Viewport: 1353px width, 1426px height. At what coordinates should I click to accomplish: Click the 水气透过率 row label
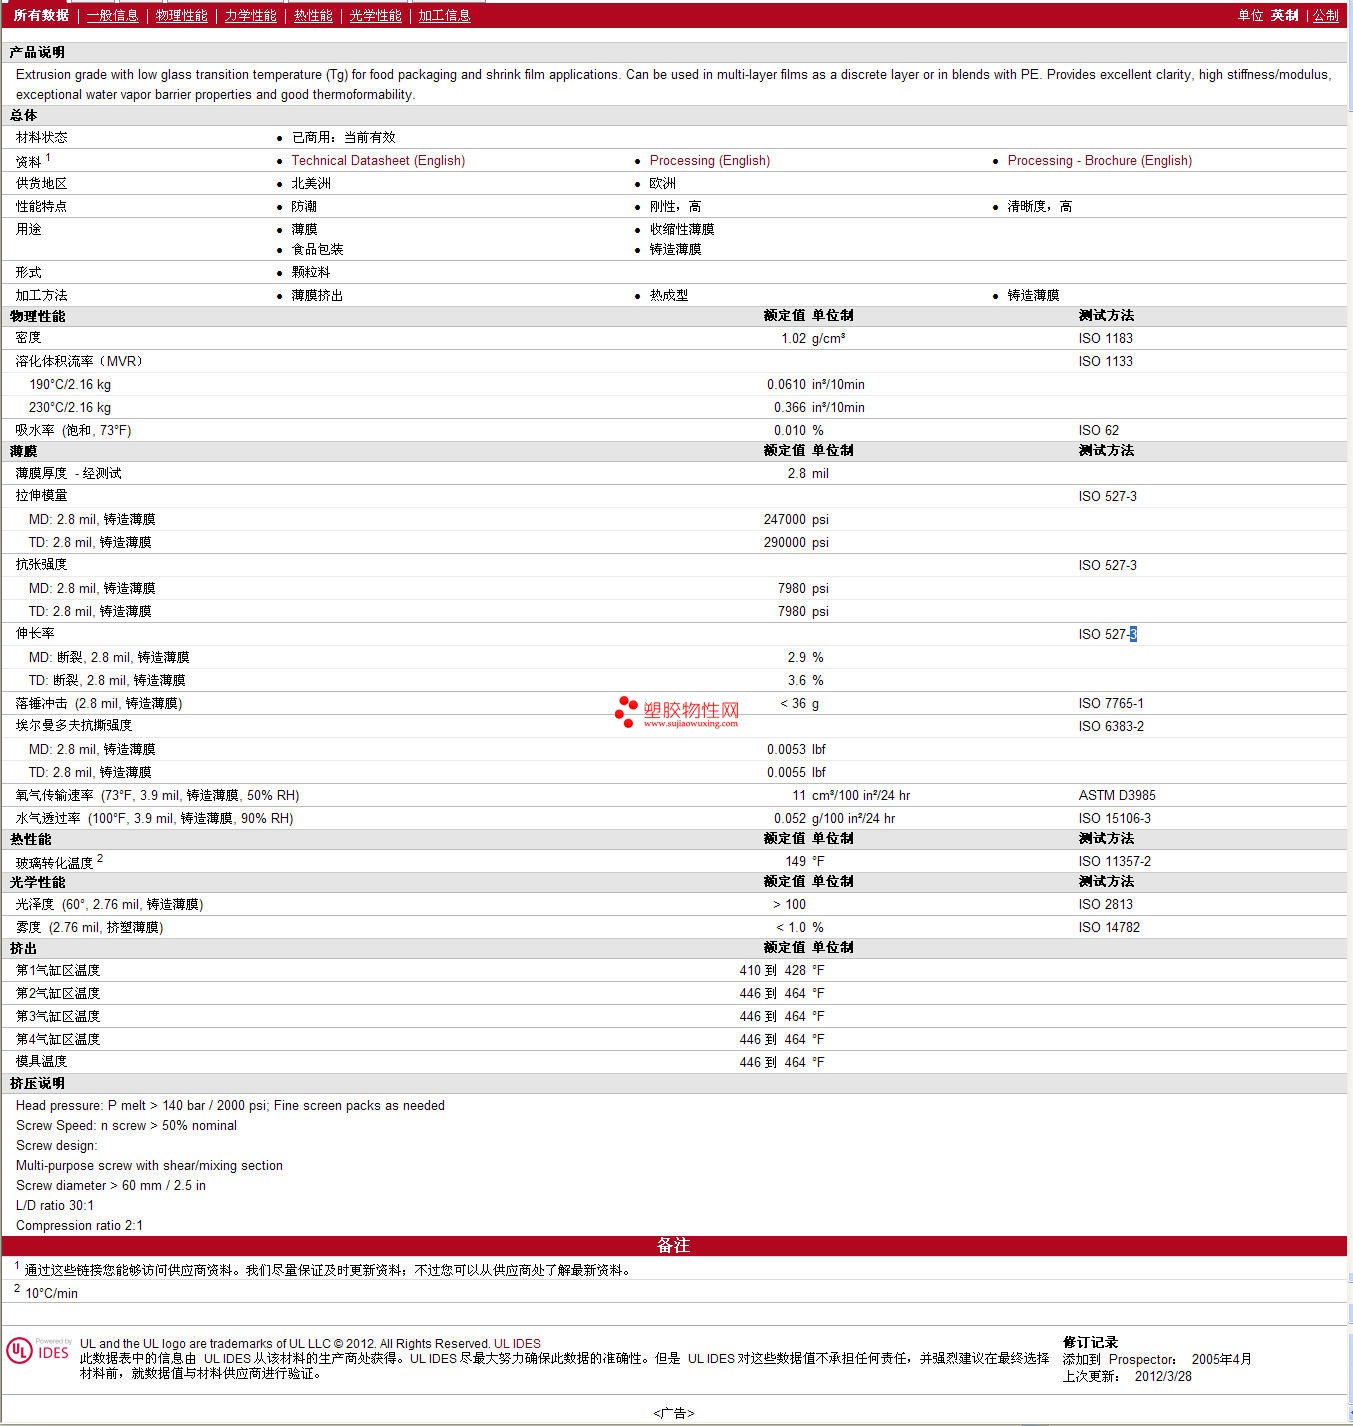click(154, 818)
